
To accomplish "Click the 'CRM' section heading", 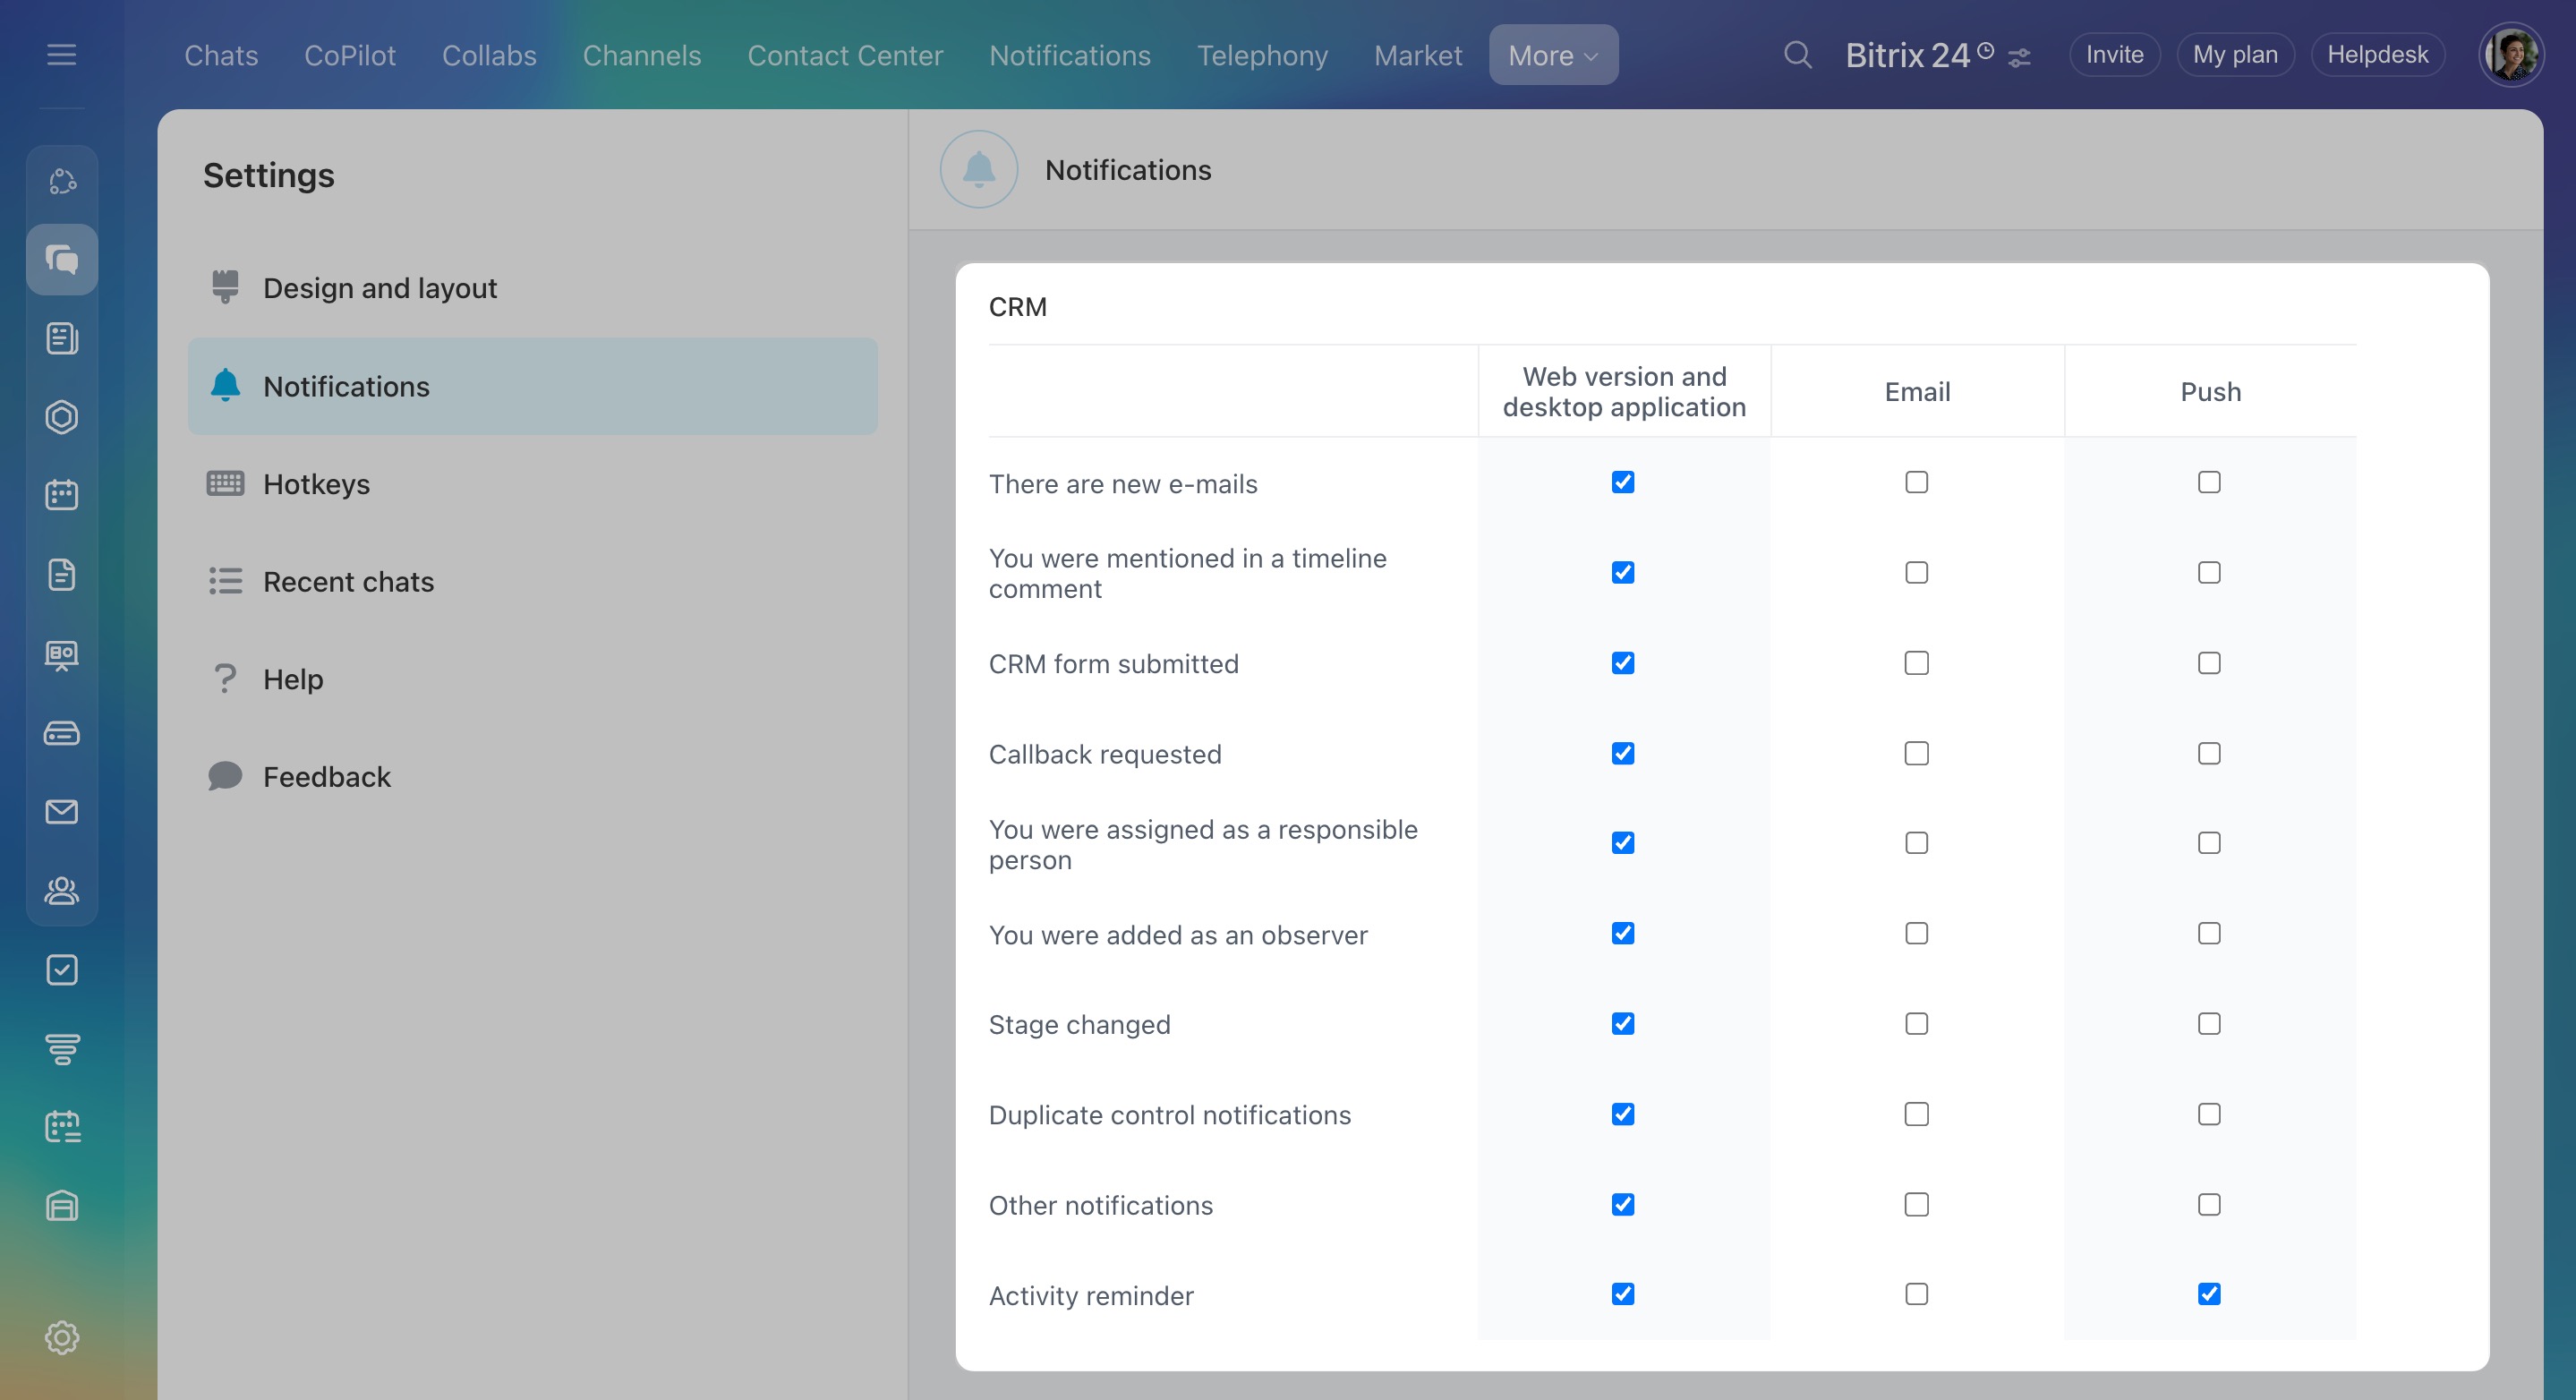I will coord(1017,307).
